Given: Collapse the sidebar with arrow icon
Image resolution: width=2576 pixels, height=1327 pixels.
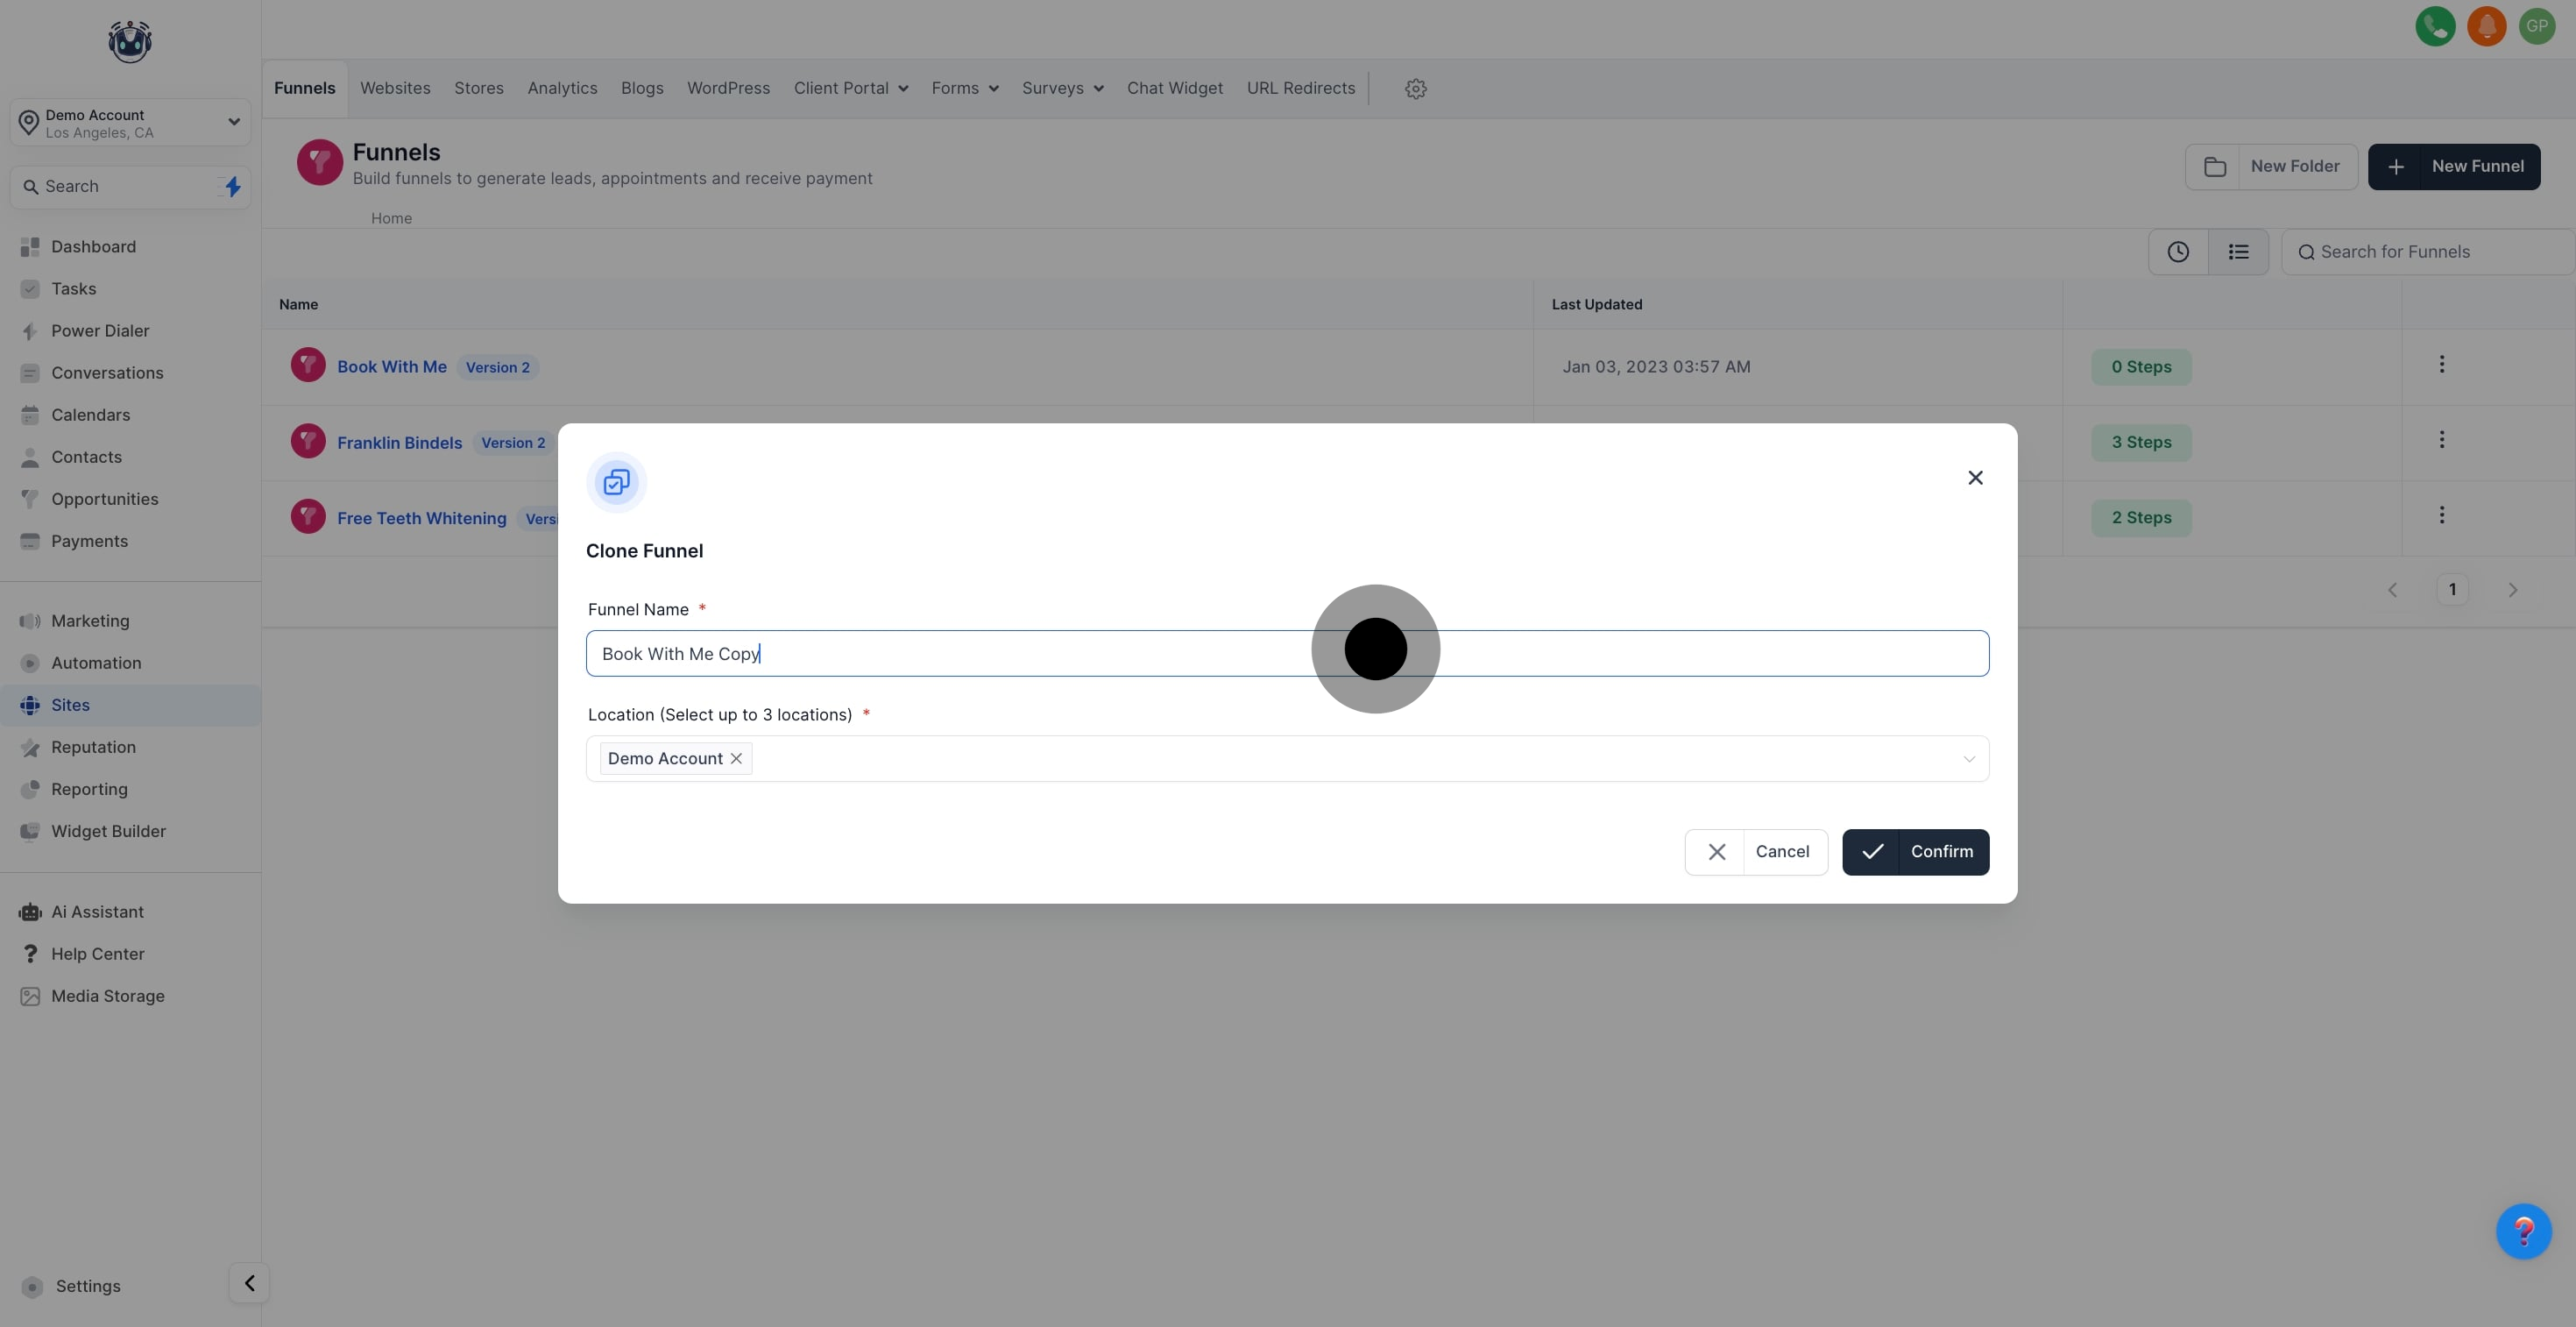Looking at the screenshot, I should tap(249, 1283).
